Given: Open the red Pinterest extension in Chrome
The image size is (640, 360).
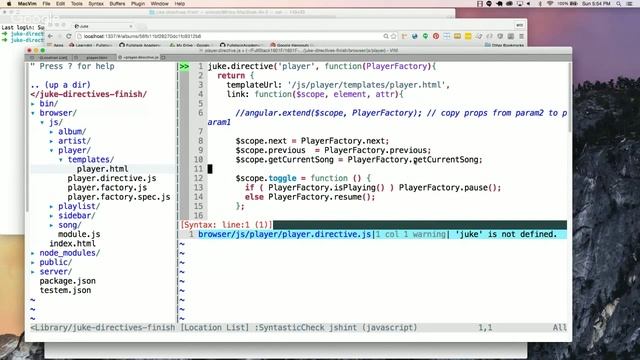Looking at the screenshot, I should click(x=436, y=36).
